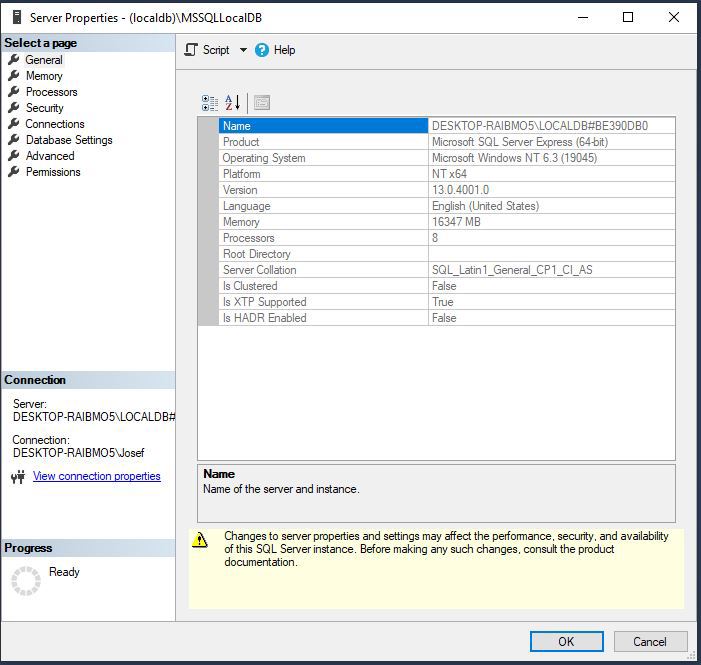Viewport: 701px width, 665px height.
Task: Click the Property Pages grid icon
Action: (x=262, y=103)
